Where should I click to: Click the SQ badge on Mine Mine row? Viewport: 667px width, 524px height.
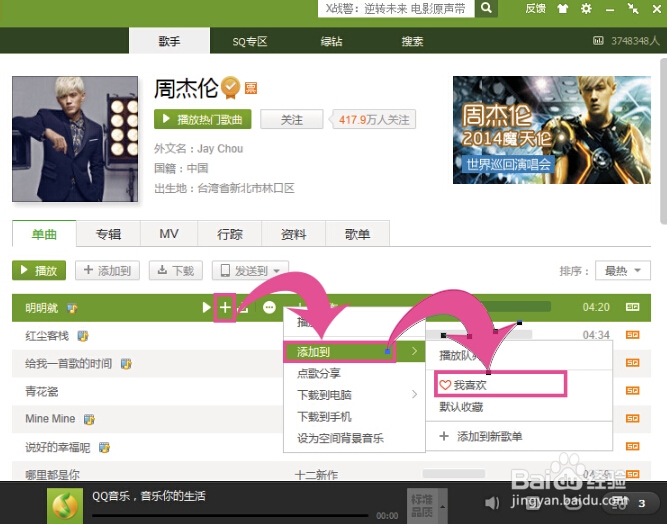633,419
